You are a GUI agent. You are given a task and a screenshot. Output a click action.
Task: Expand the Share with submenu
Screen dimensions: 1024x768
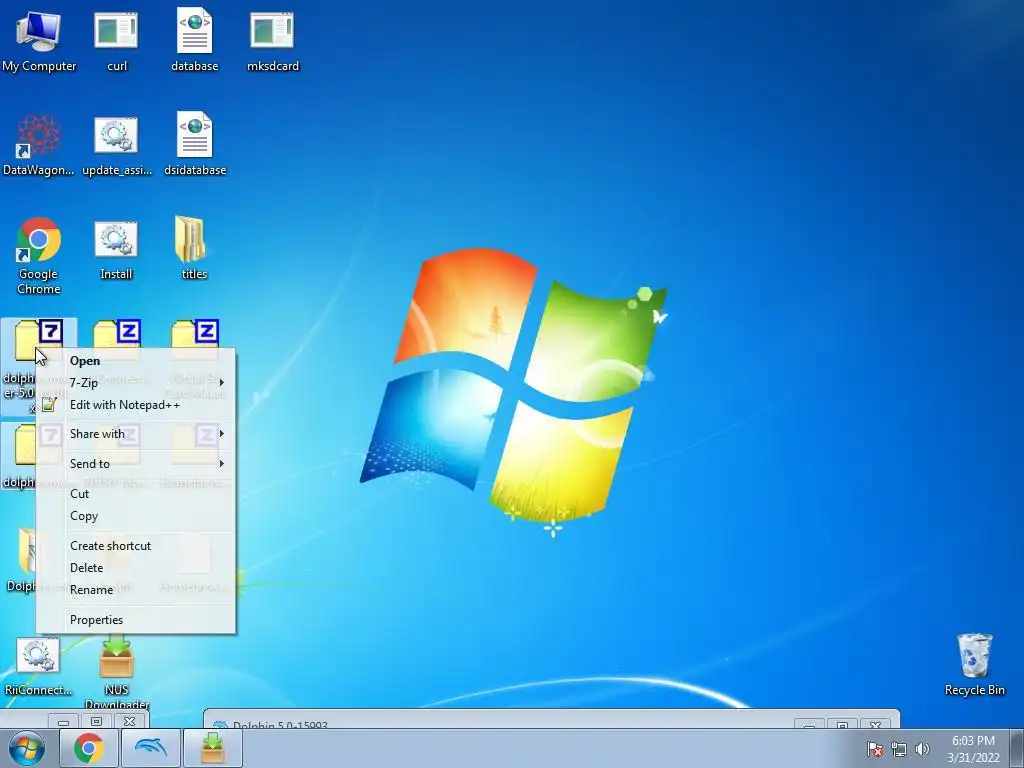[x=136, y=434]
